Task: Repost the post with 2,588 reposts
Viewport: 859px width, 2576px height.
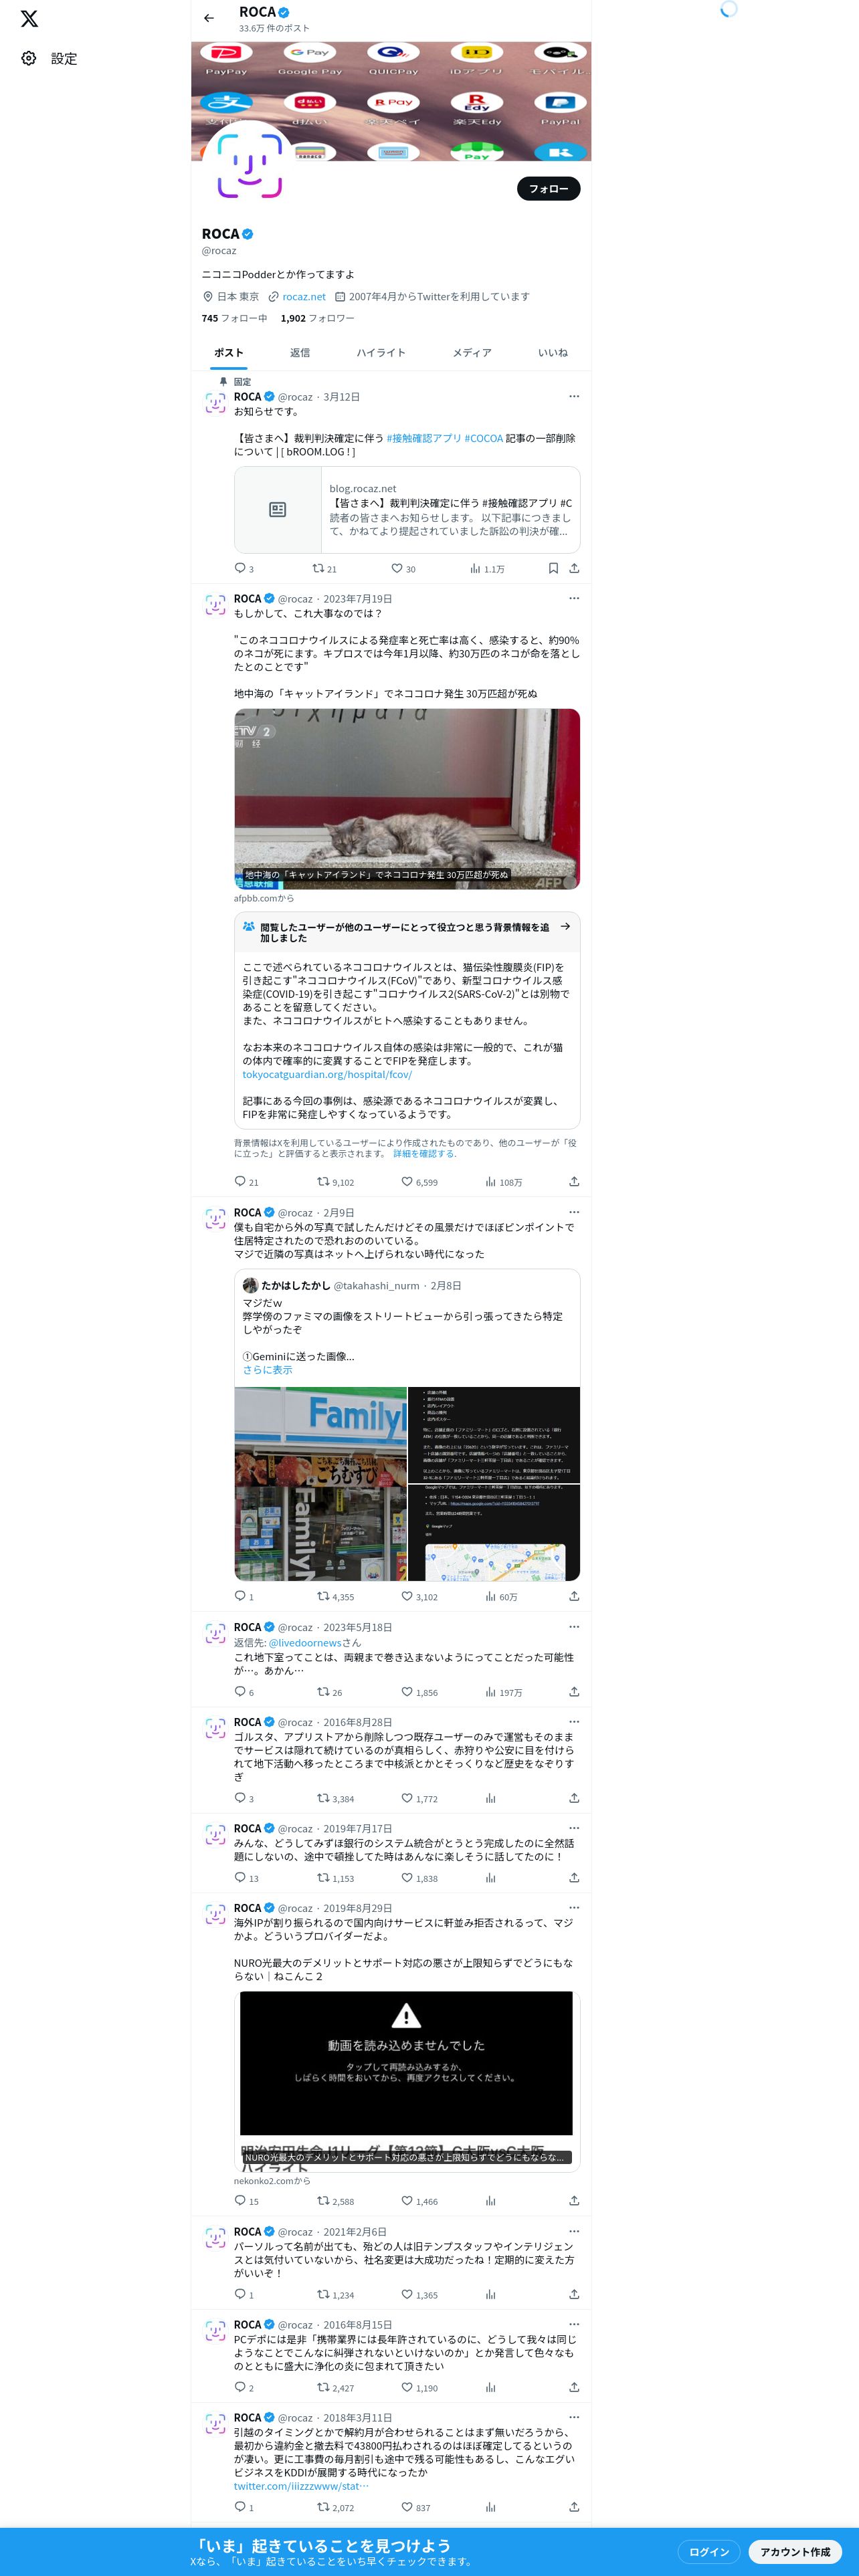Action: [335, 2201]
